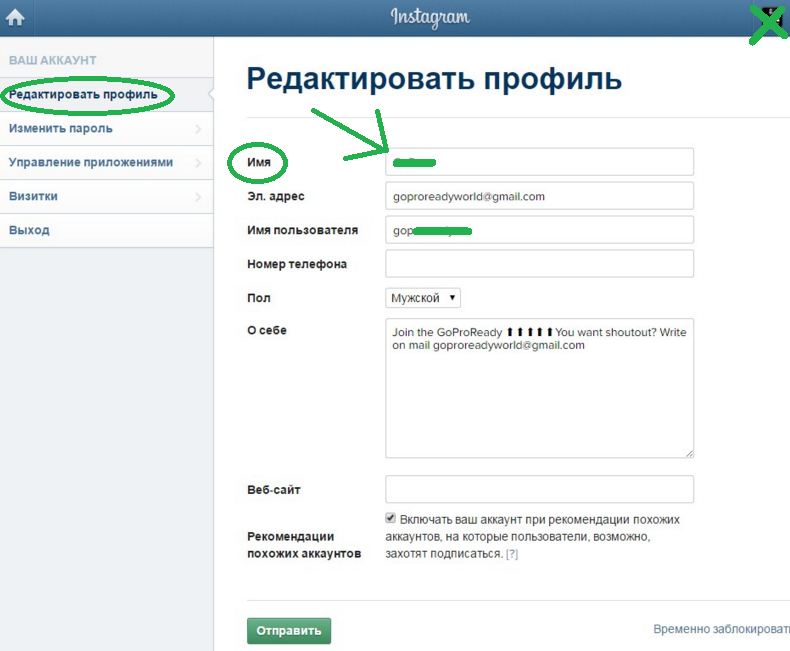Expand the chevron next to Изменить пароль

tap(198, 129)
